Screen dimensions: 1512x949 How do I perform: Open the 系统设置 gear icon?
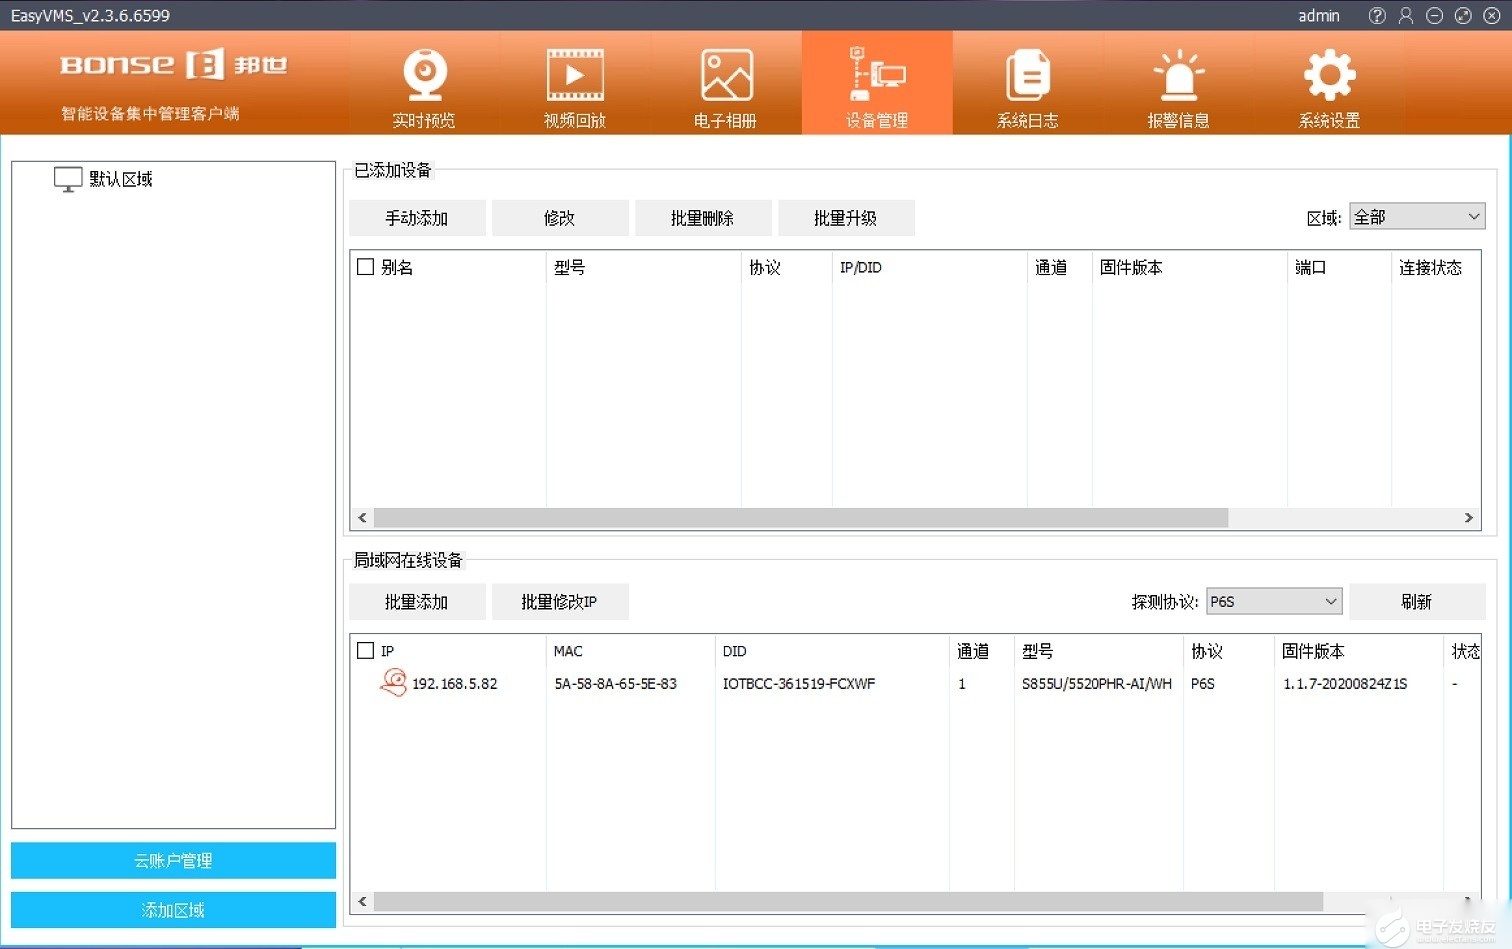(x=1330, y=75)
